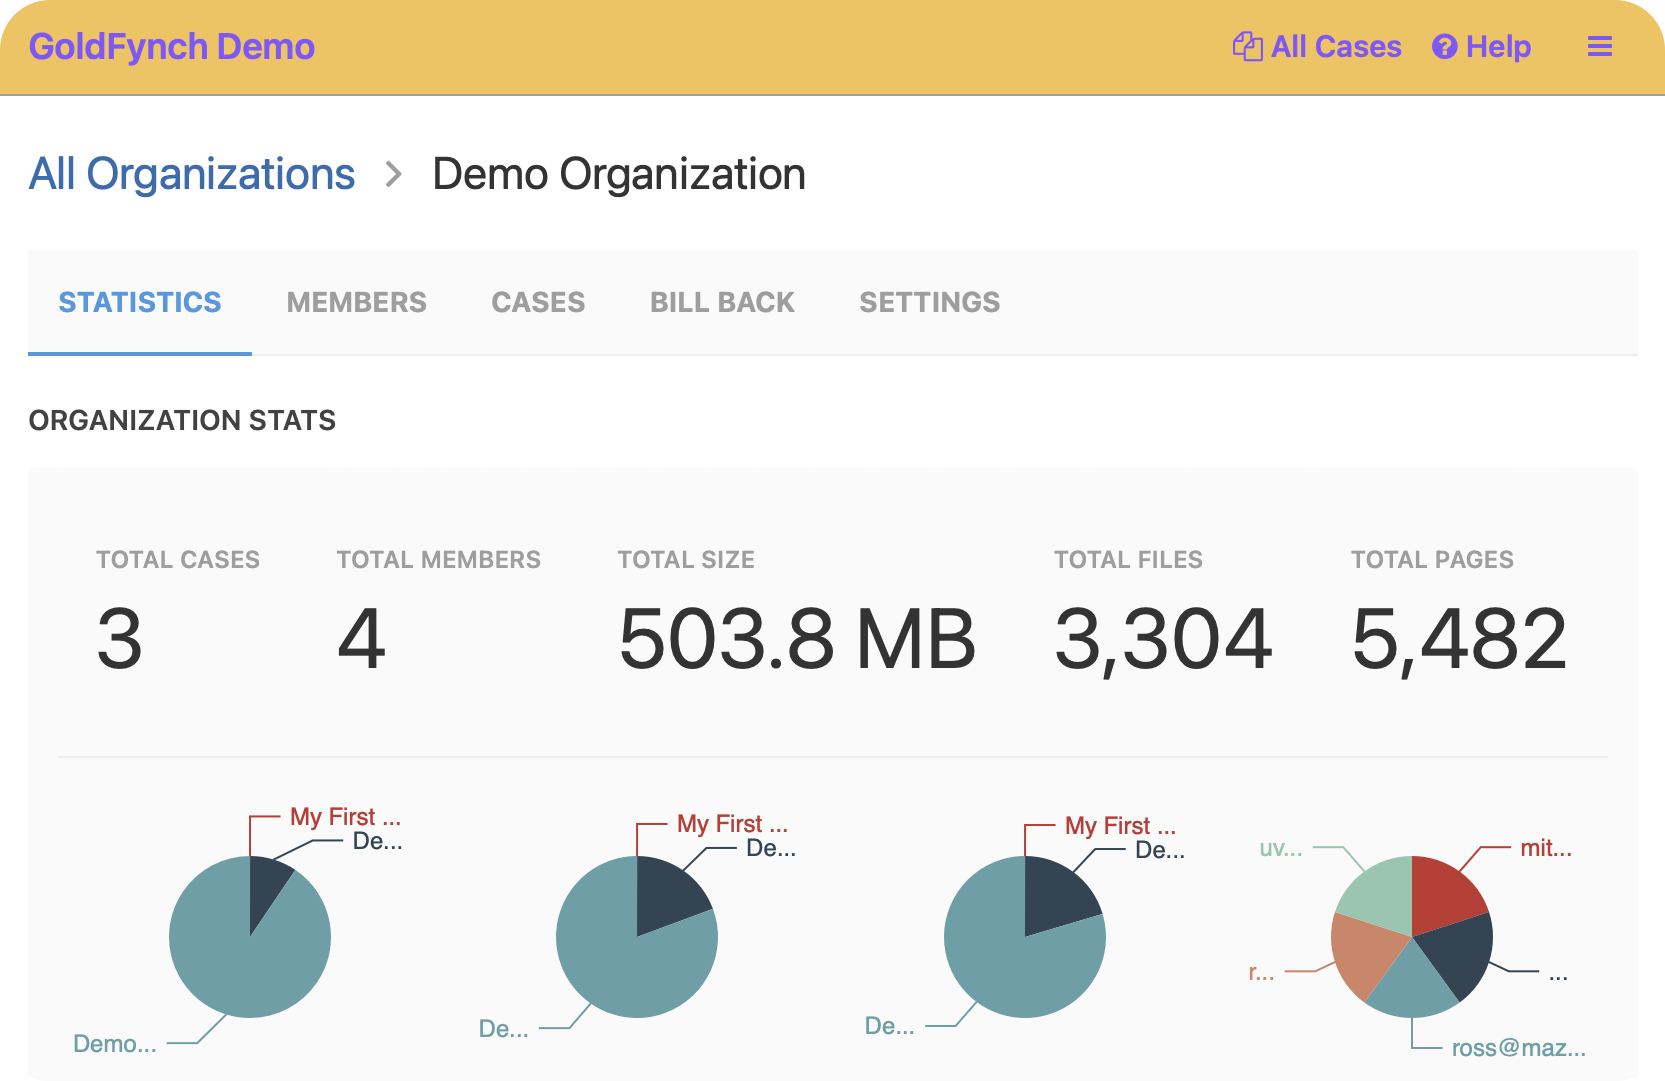1665x1081 pixels.
Task: Open the Cases tab
Action: click(538, 302)
